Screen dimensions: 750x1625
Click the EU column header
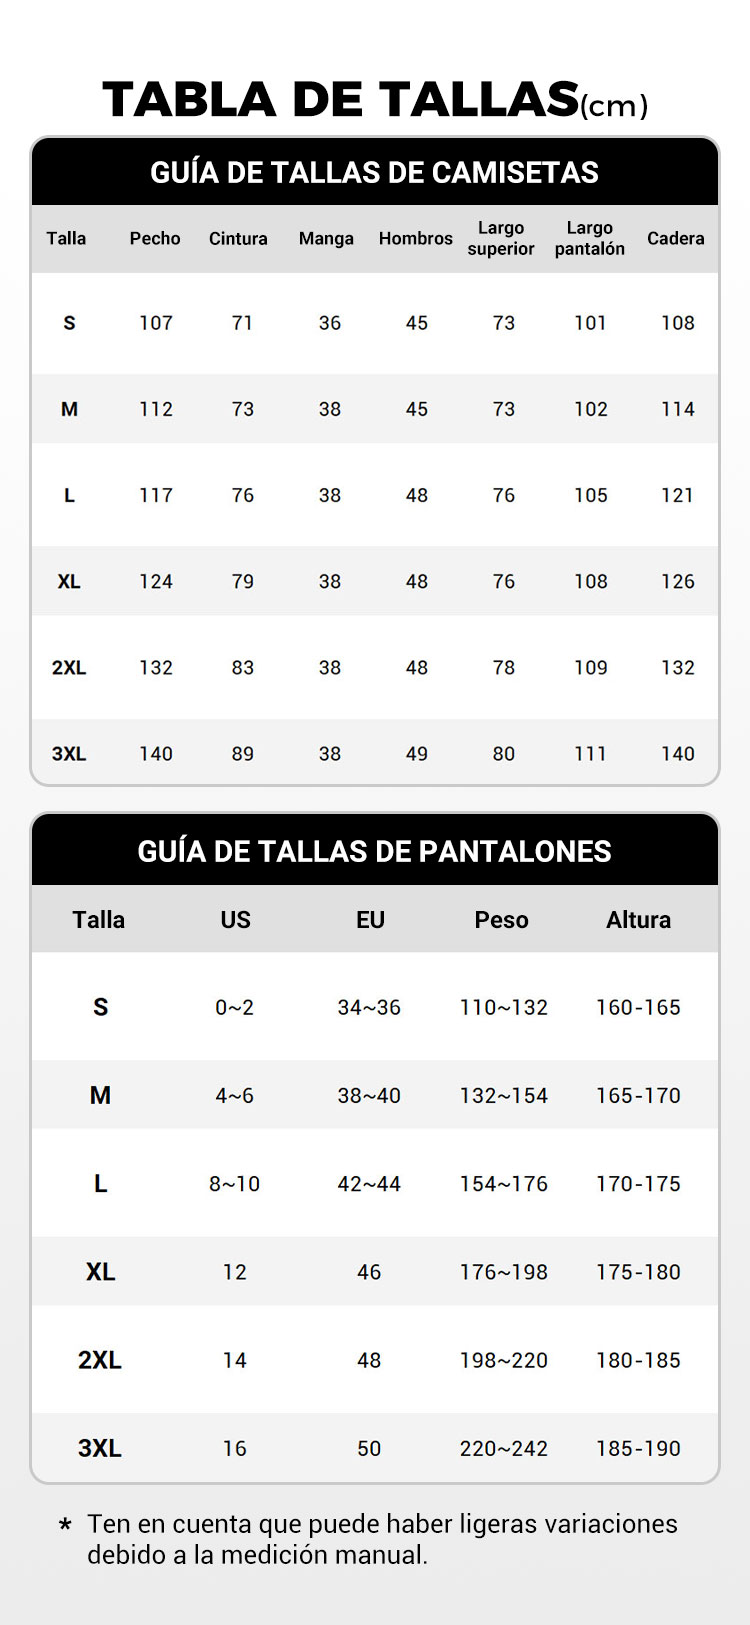tap(370, 920)
